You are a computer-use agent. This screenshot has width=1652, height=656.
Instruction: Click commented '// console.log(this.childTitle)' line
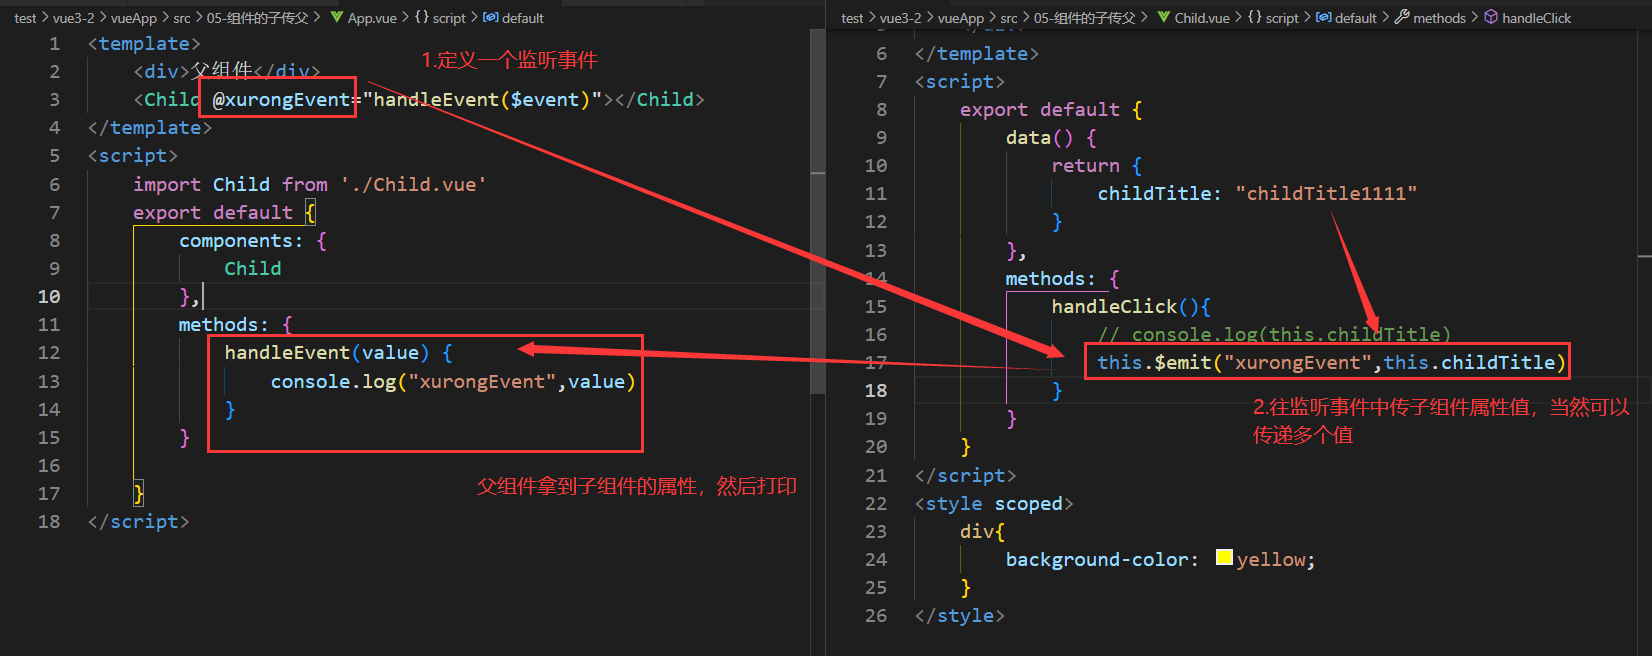coord(1274,334)
